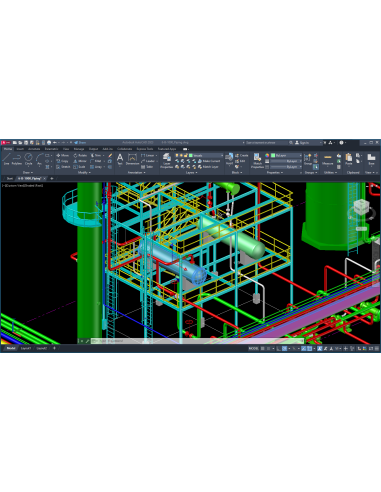Click the Base view icon
This screenshot has height=492, width=381.
(x=371, y=159)
